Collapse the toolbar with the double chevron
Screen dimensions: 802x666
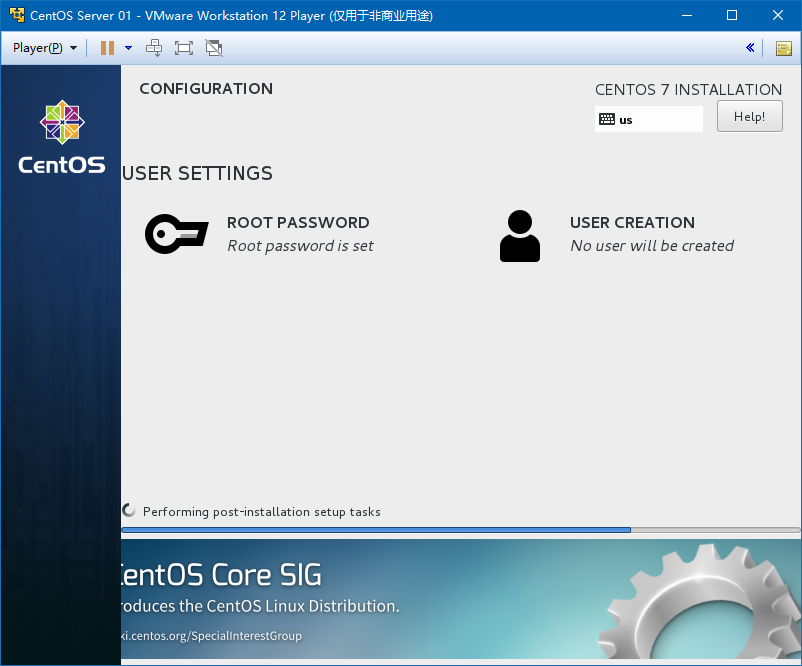pos(750,47)
